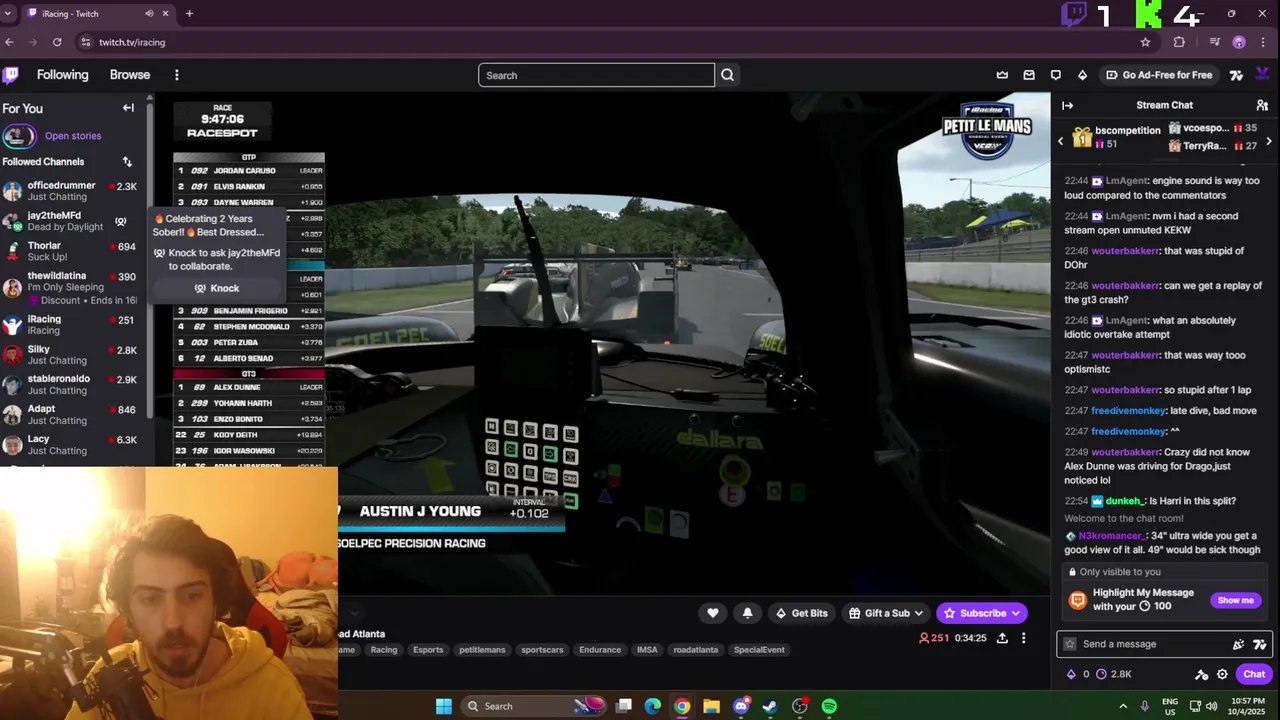Open the emote picker in chat box
Screen dimensions: 1280x720
1239,644
